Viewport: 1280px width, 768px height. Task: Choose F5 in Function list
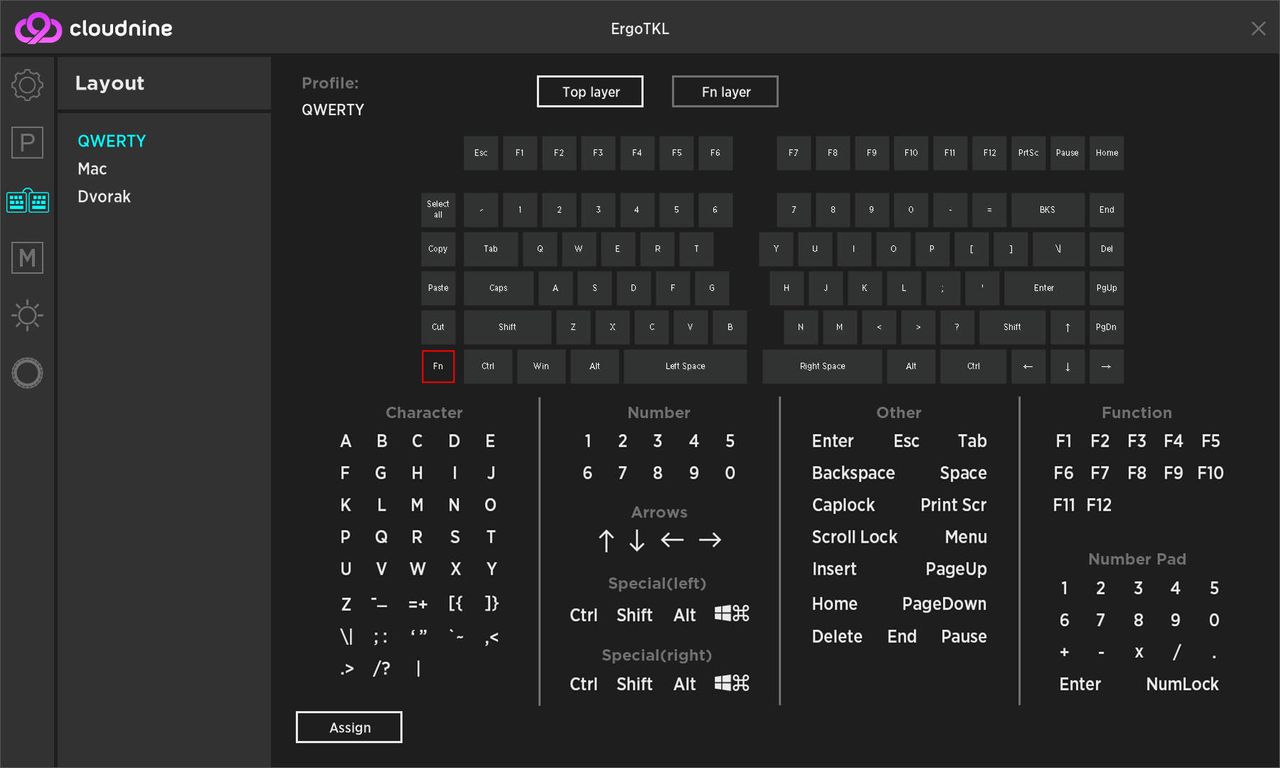tap(1210, 441)
